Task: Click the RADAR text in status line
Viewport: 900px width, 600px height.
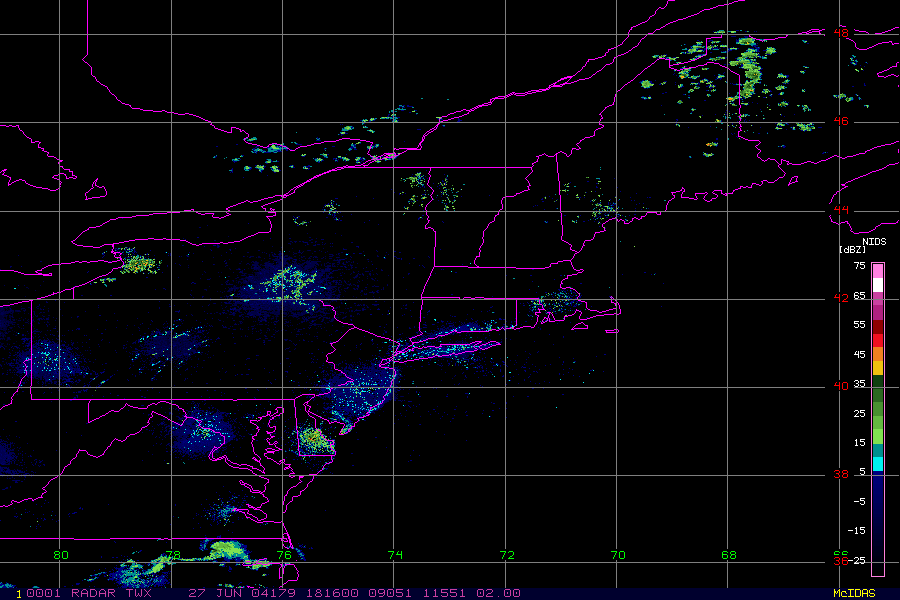Action: click(x=93, y=593)
